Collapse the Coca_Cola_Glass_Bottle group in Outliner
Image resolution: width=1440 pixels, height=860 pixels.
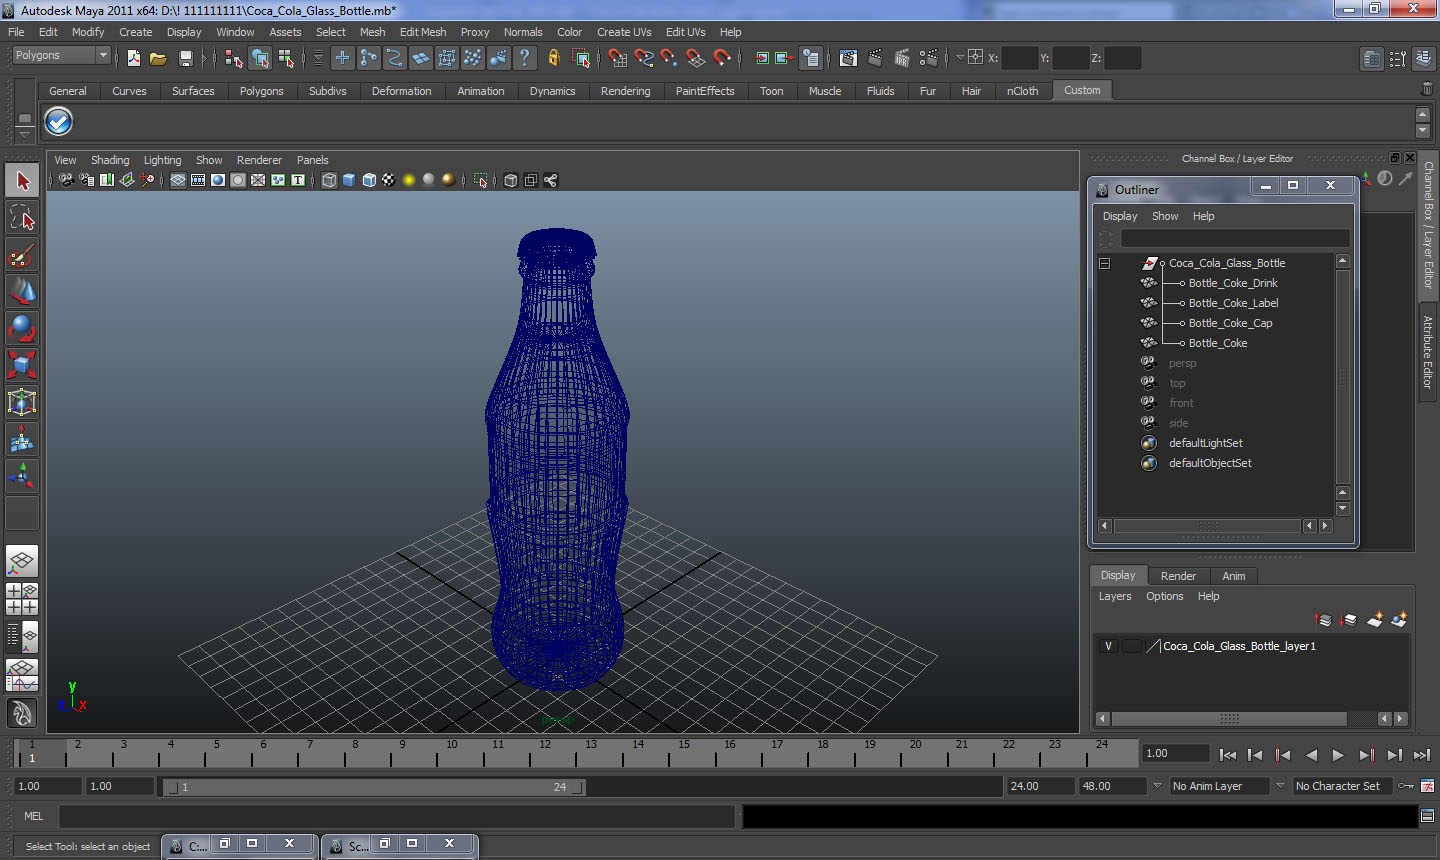click(1105, 263)
